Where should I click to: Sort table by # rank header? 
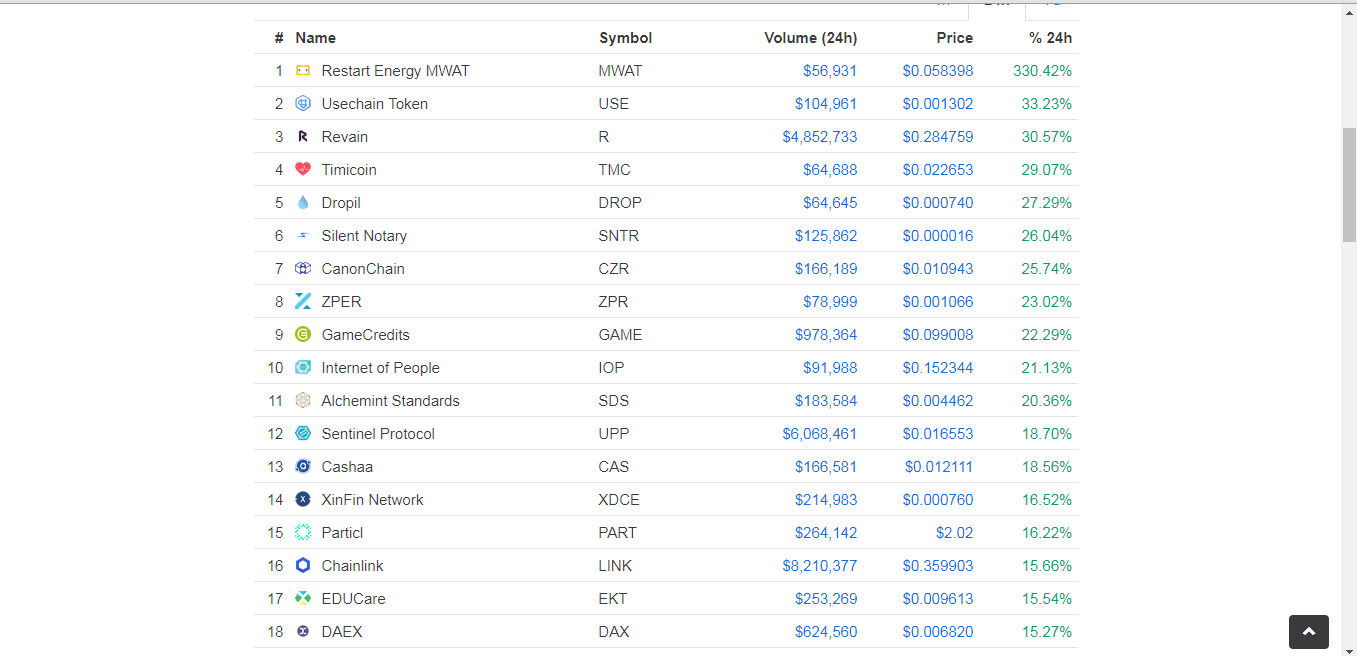click(x=279, y=38)
